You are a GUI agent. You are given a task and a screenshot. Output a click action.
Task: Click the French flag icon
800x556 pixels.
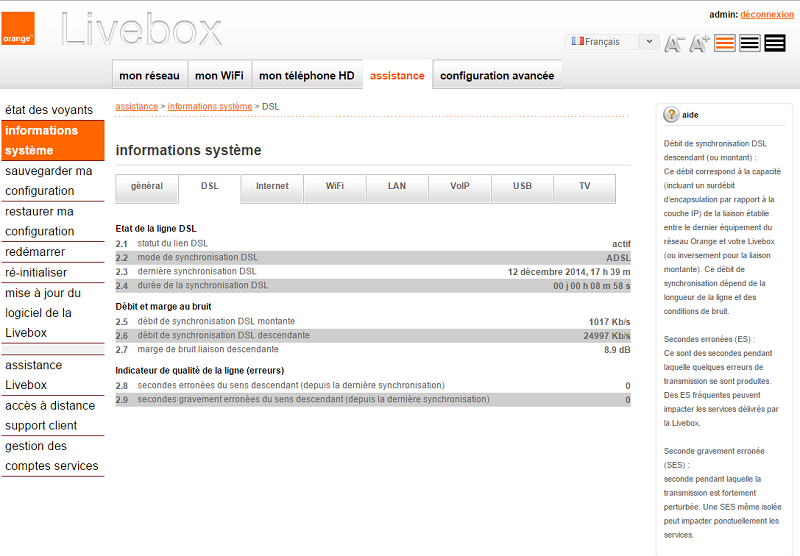pos(578,41)
